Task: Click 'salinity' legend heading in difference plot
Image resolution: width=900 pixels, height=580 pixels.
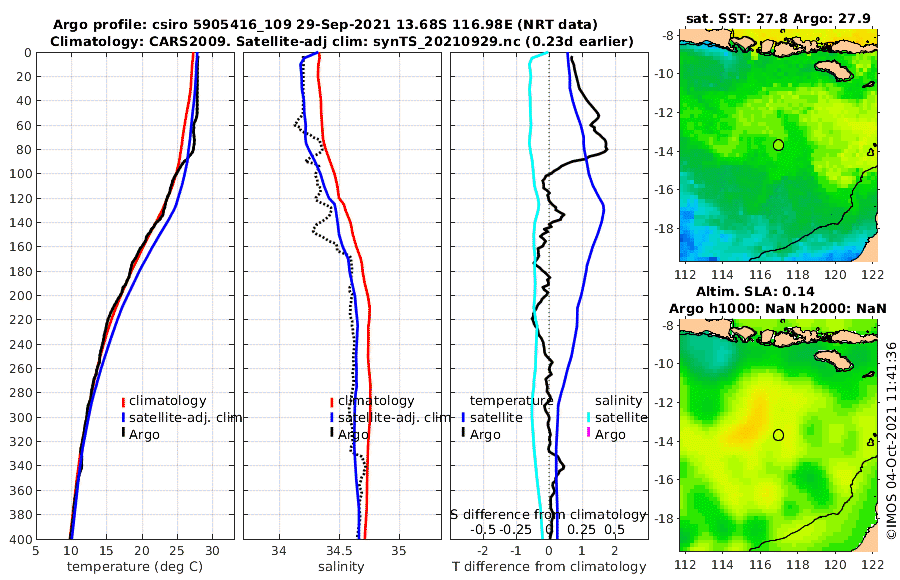Action: point(618,400)
